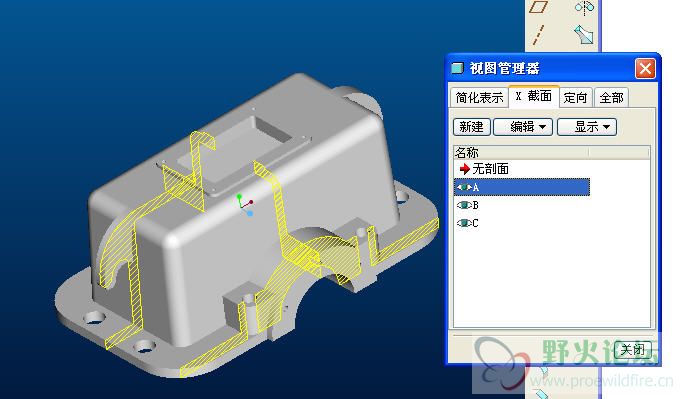Click the coordinate system triad on model

point(245,205)
